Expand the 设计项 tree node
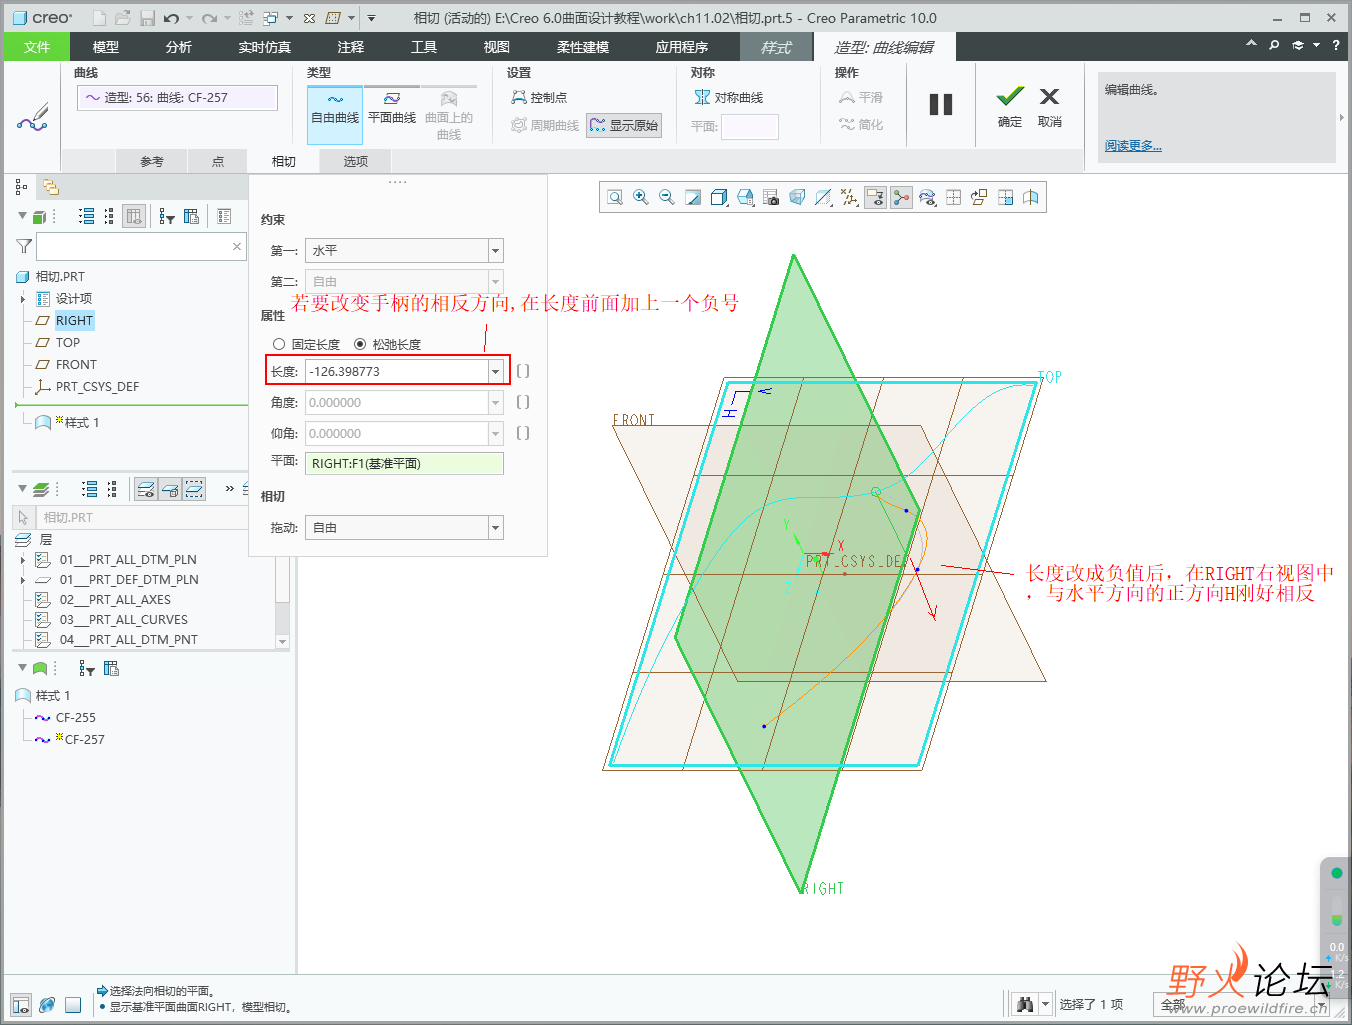The width and height of the screenshot is (1352, 1025). (x=23, y=299)
